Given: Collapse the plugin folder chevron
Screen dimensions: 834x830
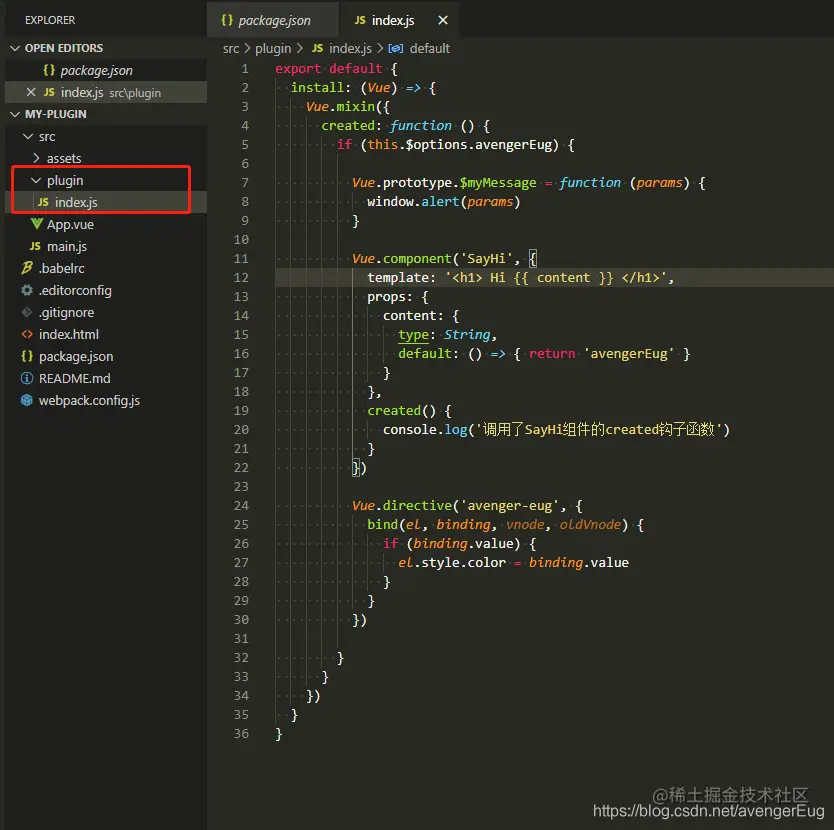Looking at the screenshot, I should click(36, 181).
